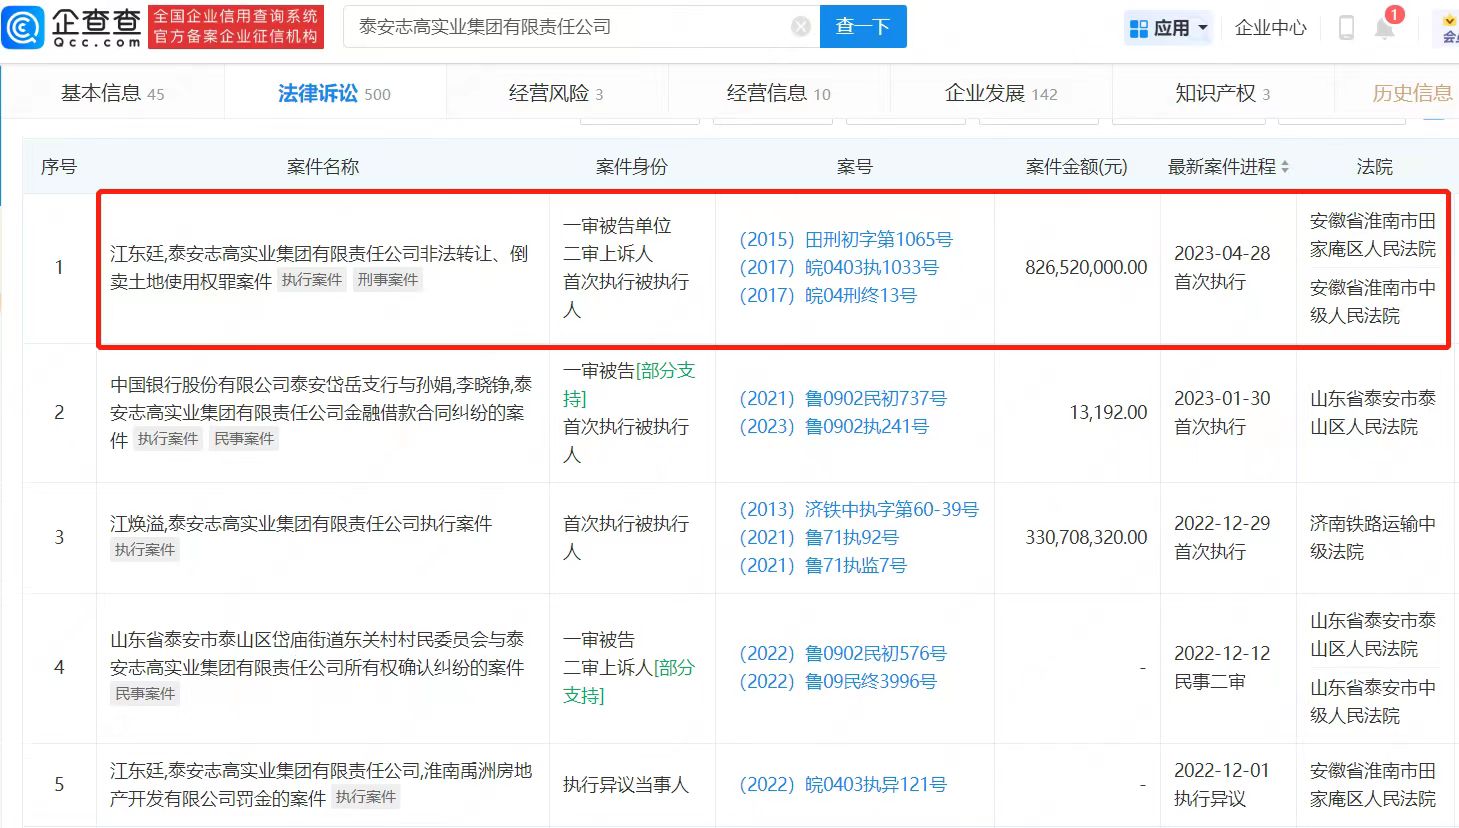The image size is (1459, 828).
Task: Open case number (2017)皖0403执1033号
Action: click(x=839, y=268)
